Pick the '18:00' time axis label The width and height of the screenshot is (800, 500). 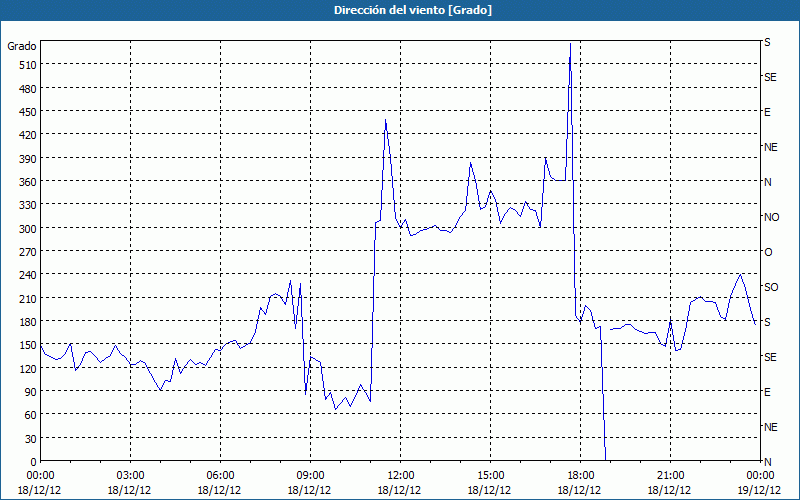[x=581, y=476]
